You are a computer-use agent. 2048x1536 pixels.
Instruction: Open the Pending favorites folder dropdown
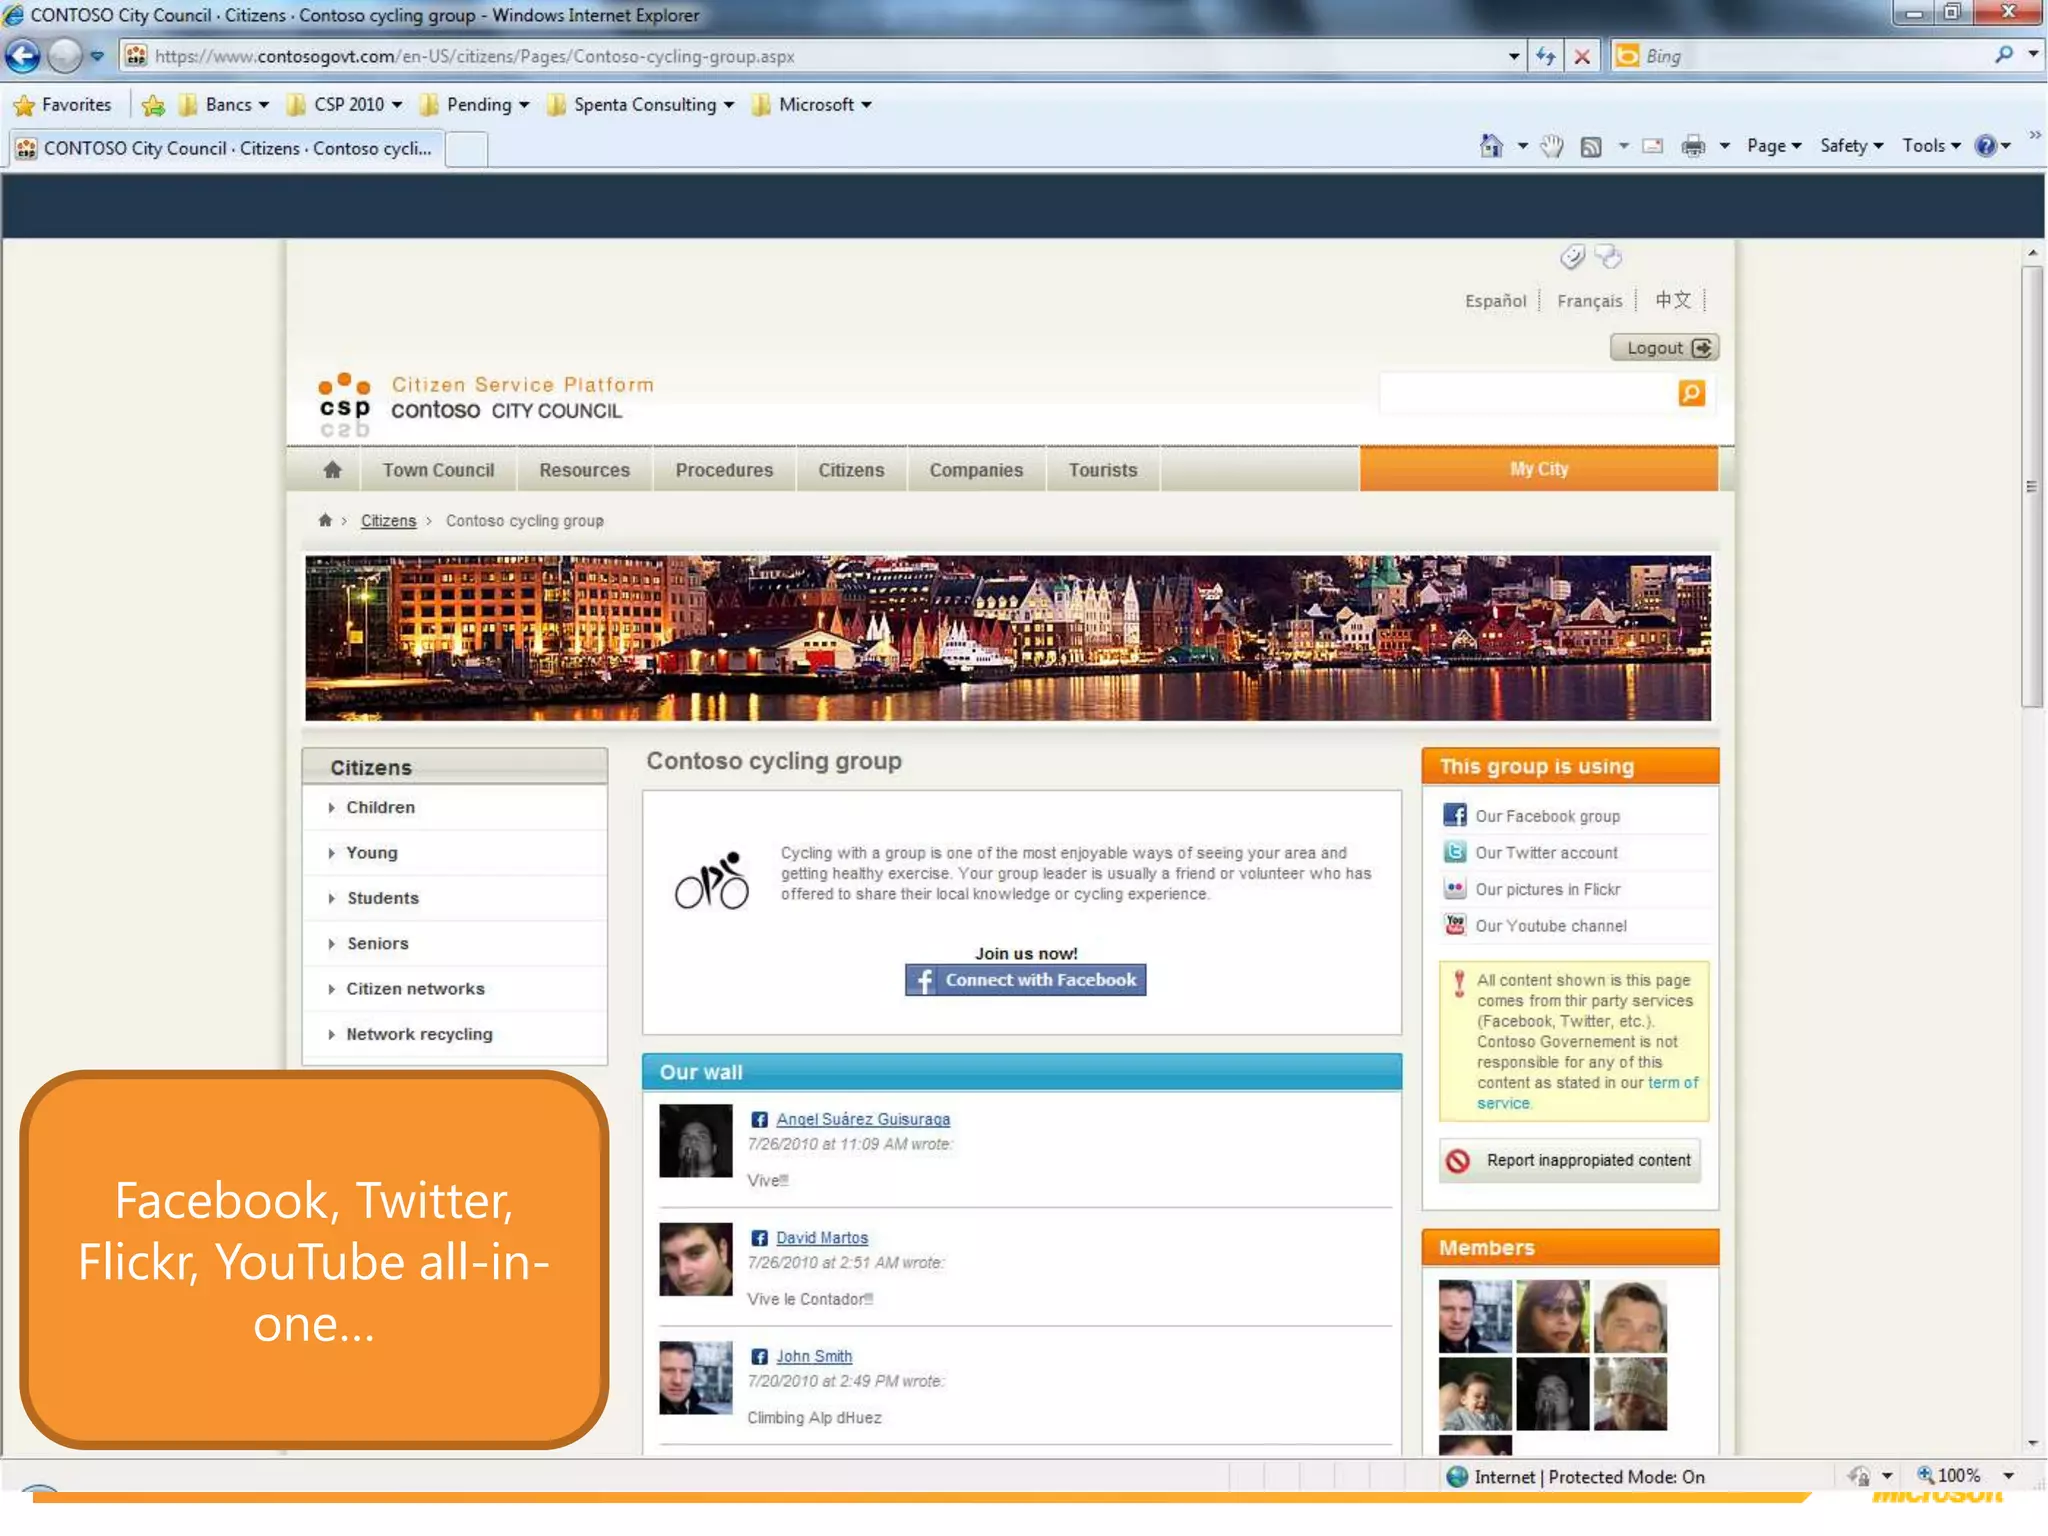tap(474, 104)
